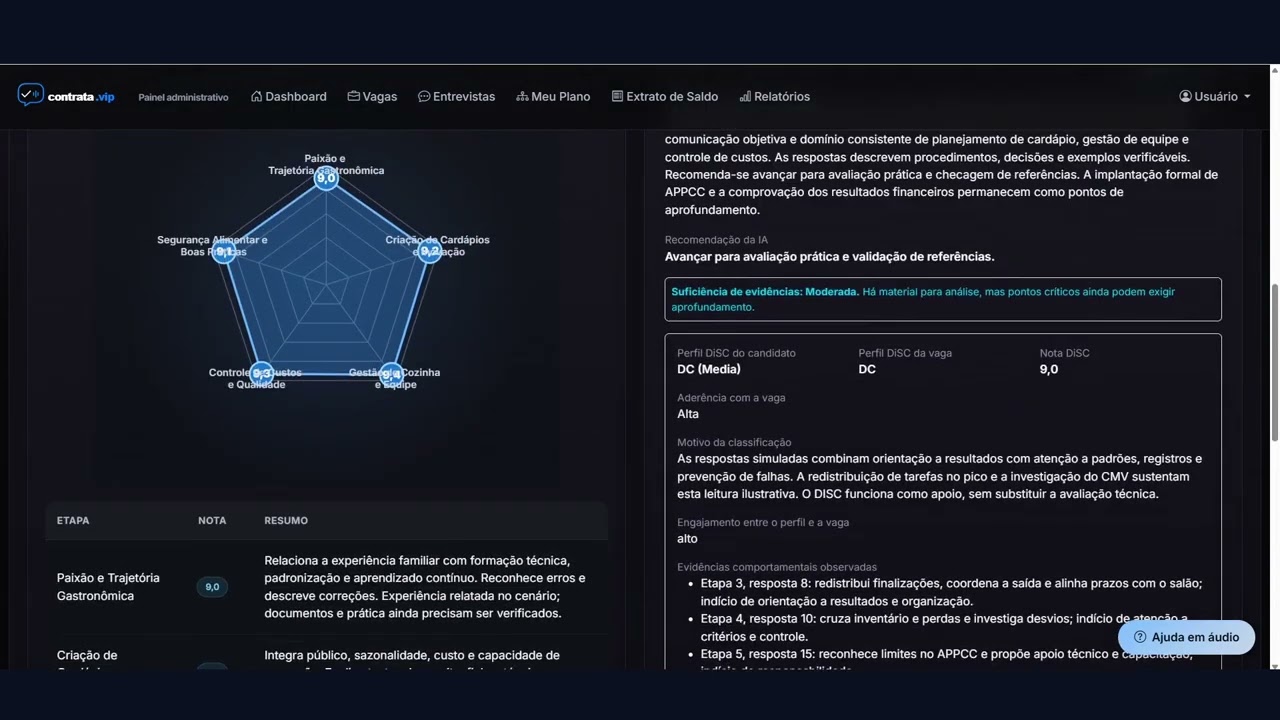
Task: Click the Engajamento value alto
Action: click(x=687, y=539)
